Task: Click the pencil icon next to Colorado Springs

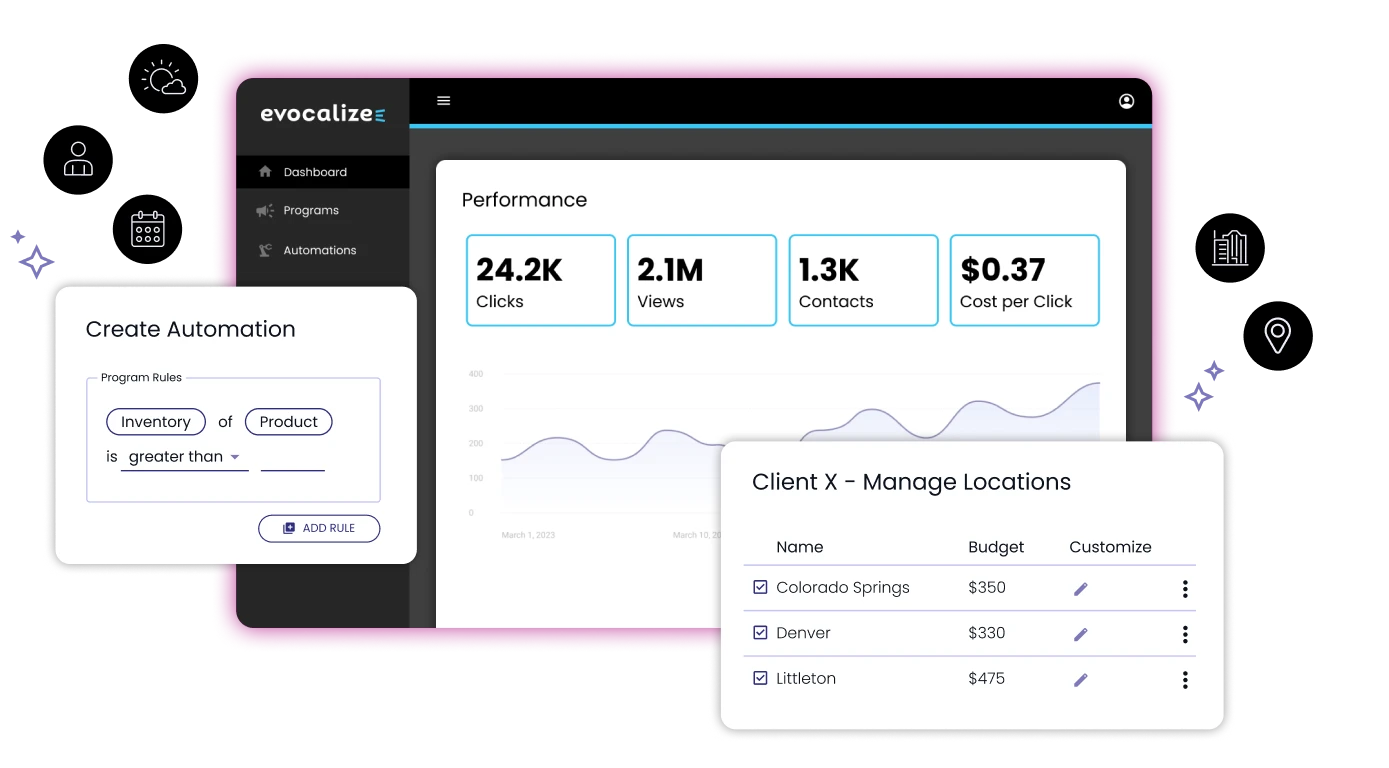Action: [x=1080, y=588]
